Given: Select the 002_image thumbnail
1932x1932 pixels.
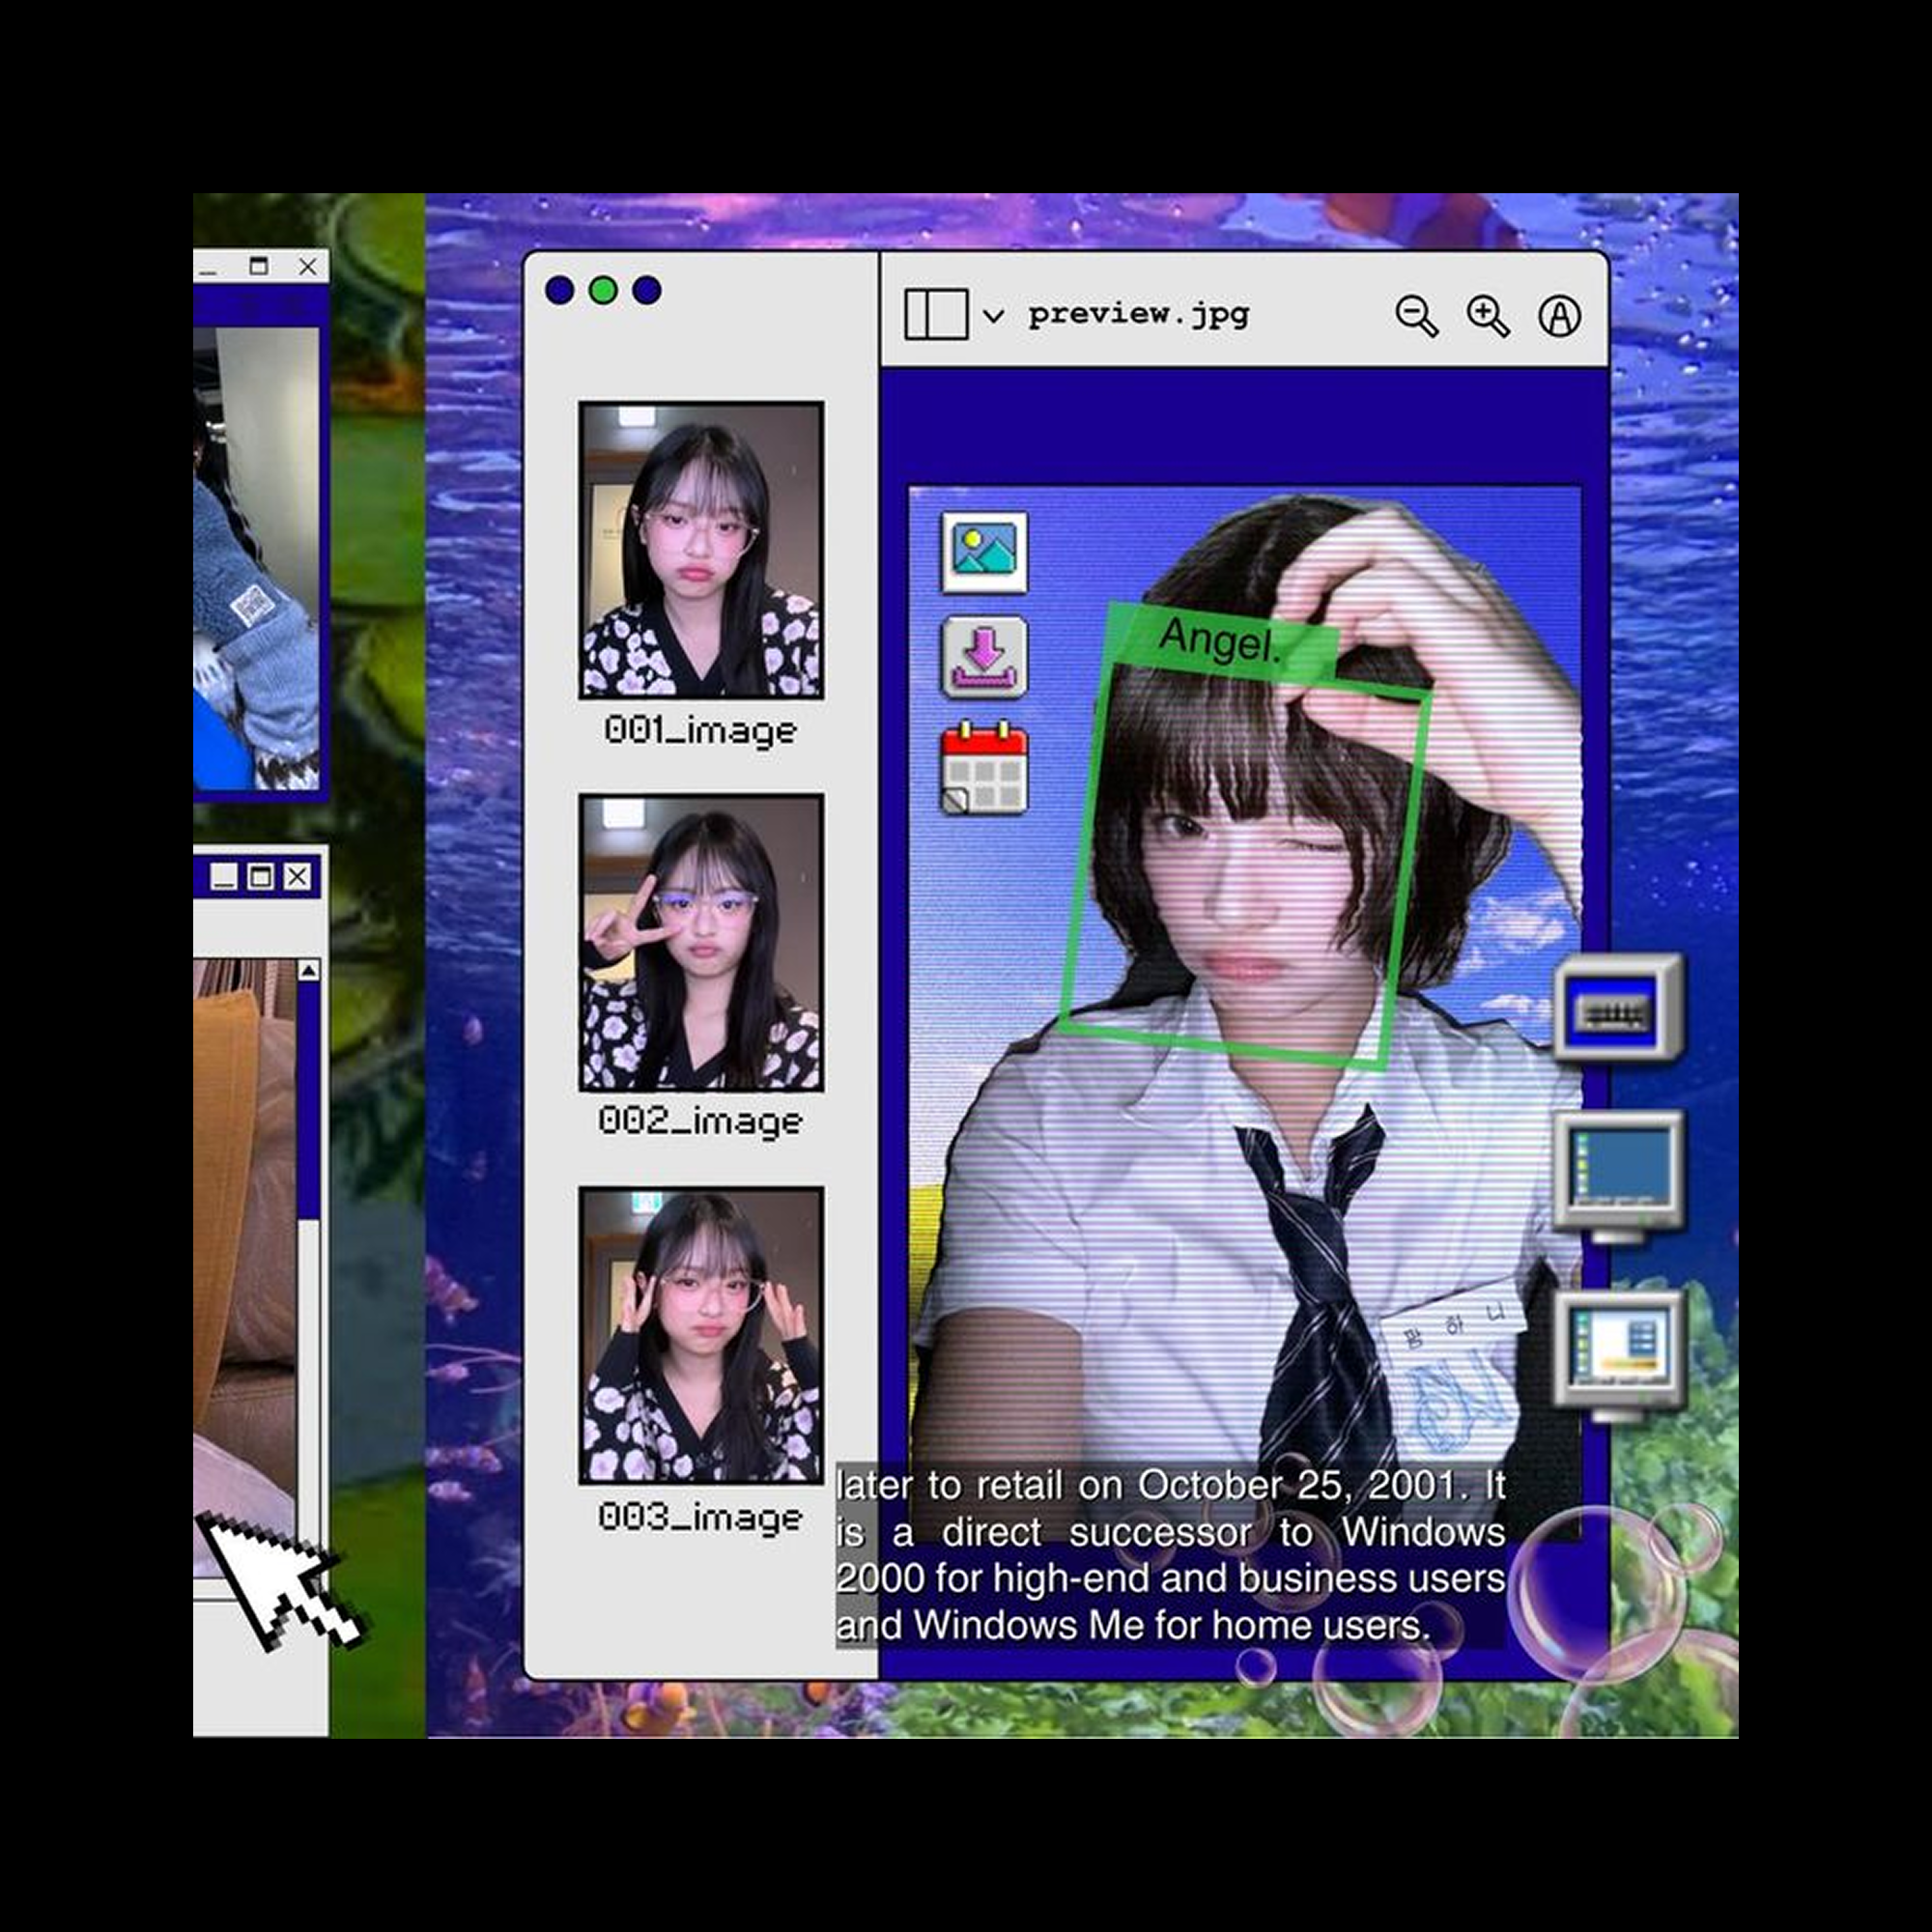Looking at the screenshot, I should click(x=701, y=942).
